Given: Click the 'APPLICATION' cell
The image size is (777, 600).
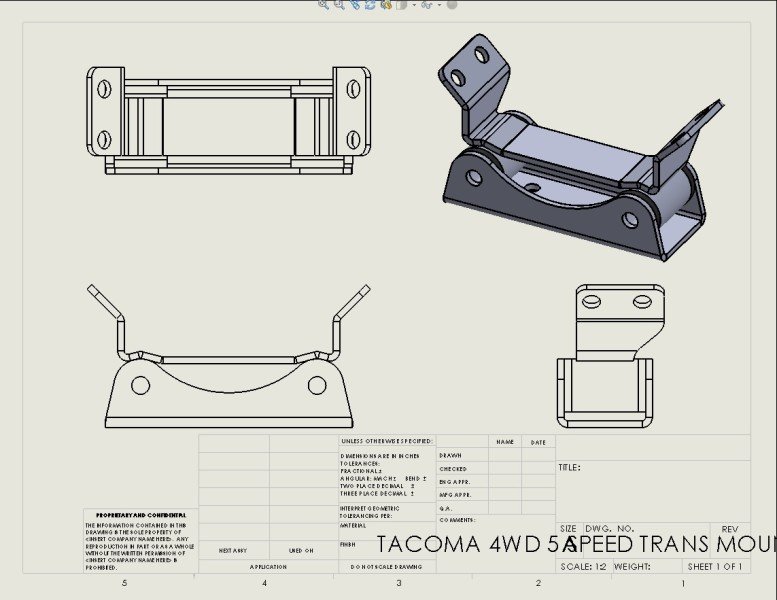Looking at the screenshot, I should [x=268, y=566].
